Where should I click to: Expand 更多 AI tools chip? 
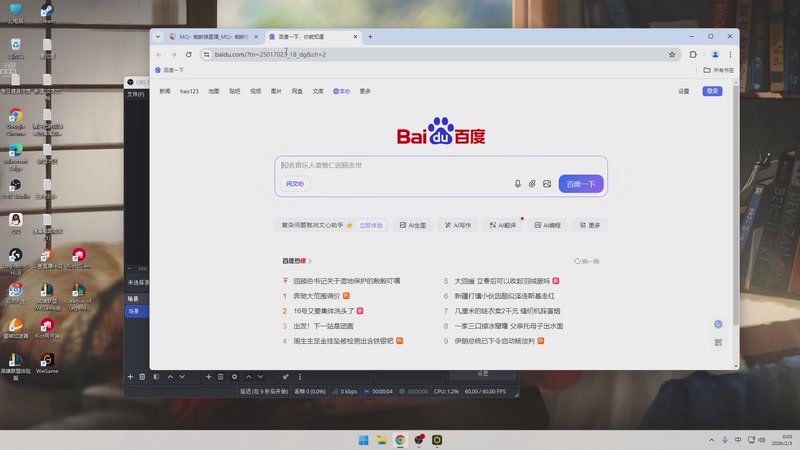click(x=590, y=225)
